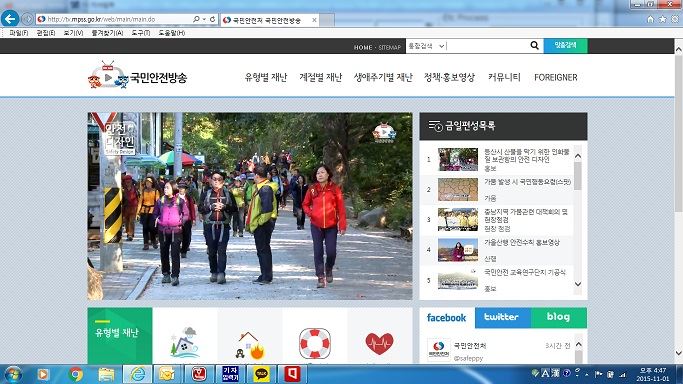Image resolution: width=683 pixels, height=384 pixels.
Task: Open the FOREIGNER navigation item
Action: click(555, 77)
